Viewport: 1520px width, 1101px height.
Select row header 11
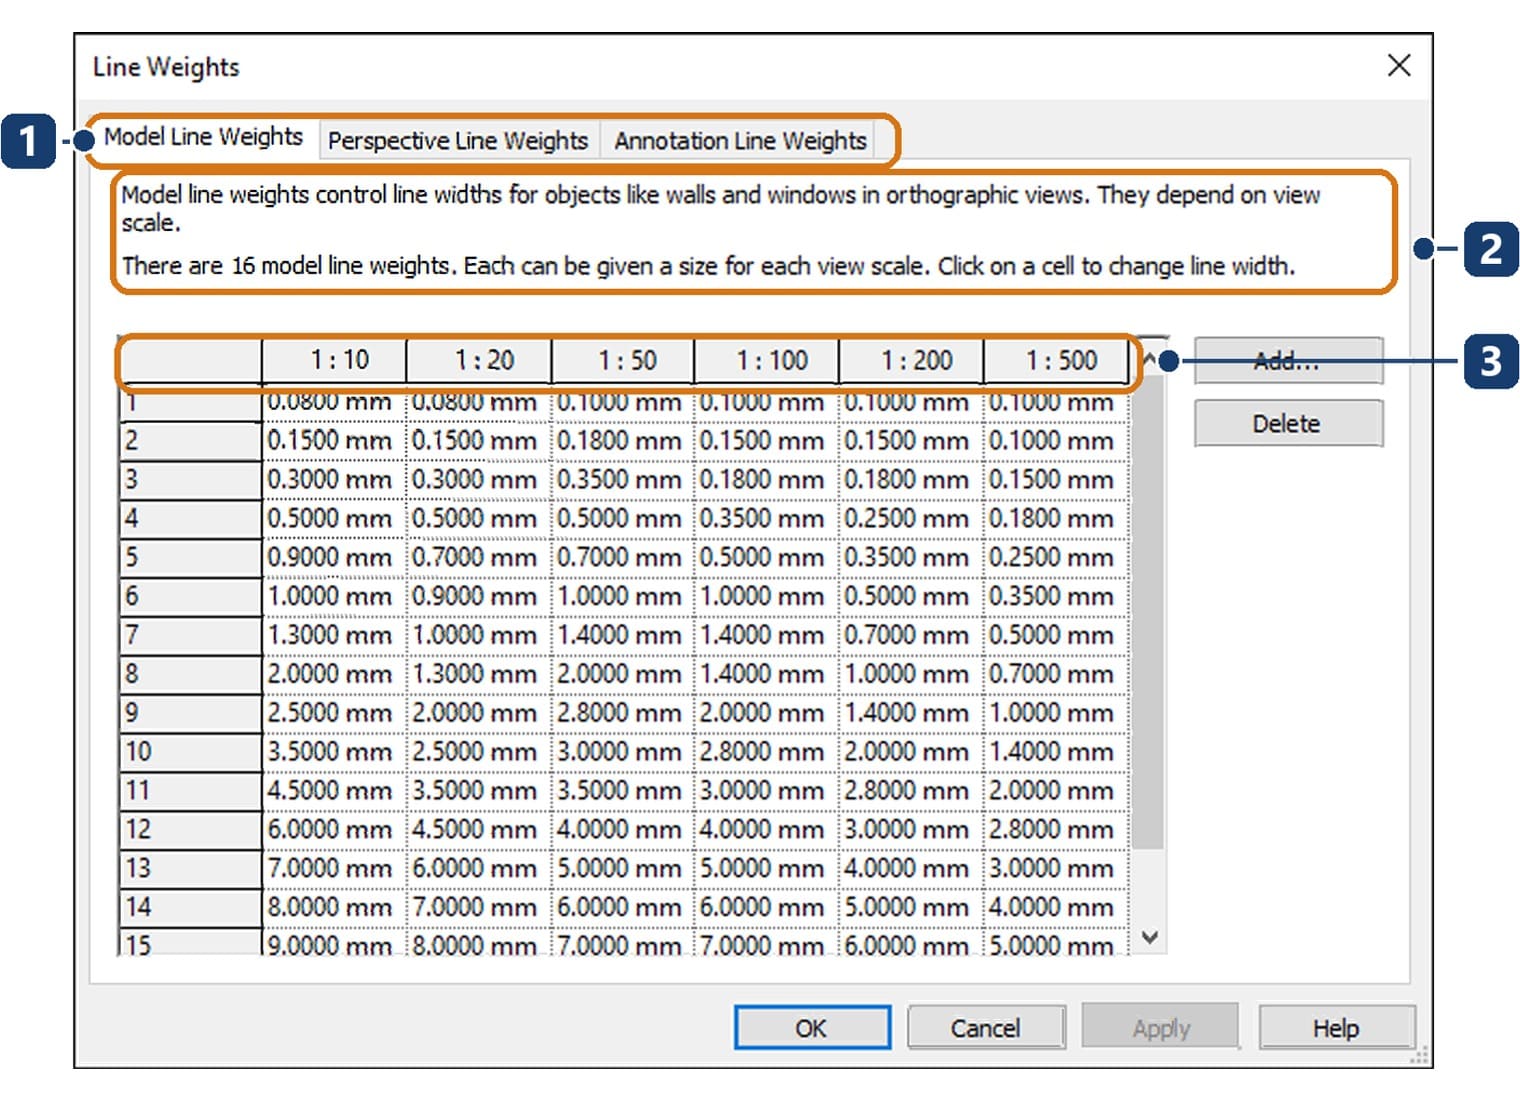[x=190, y=791]
